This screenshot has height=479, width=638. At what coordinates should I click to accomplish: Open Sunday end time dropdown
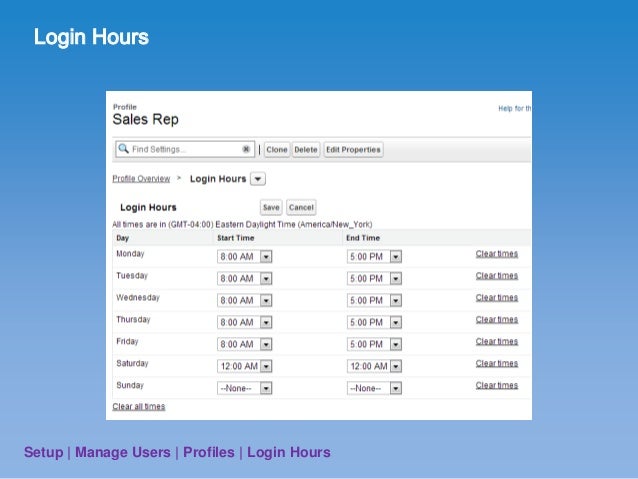pos(374,388)
